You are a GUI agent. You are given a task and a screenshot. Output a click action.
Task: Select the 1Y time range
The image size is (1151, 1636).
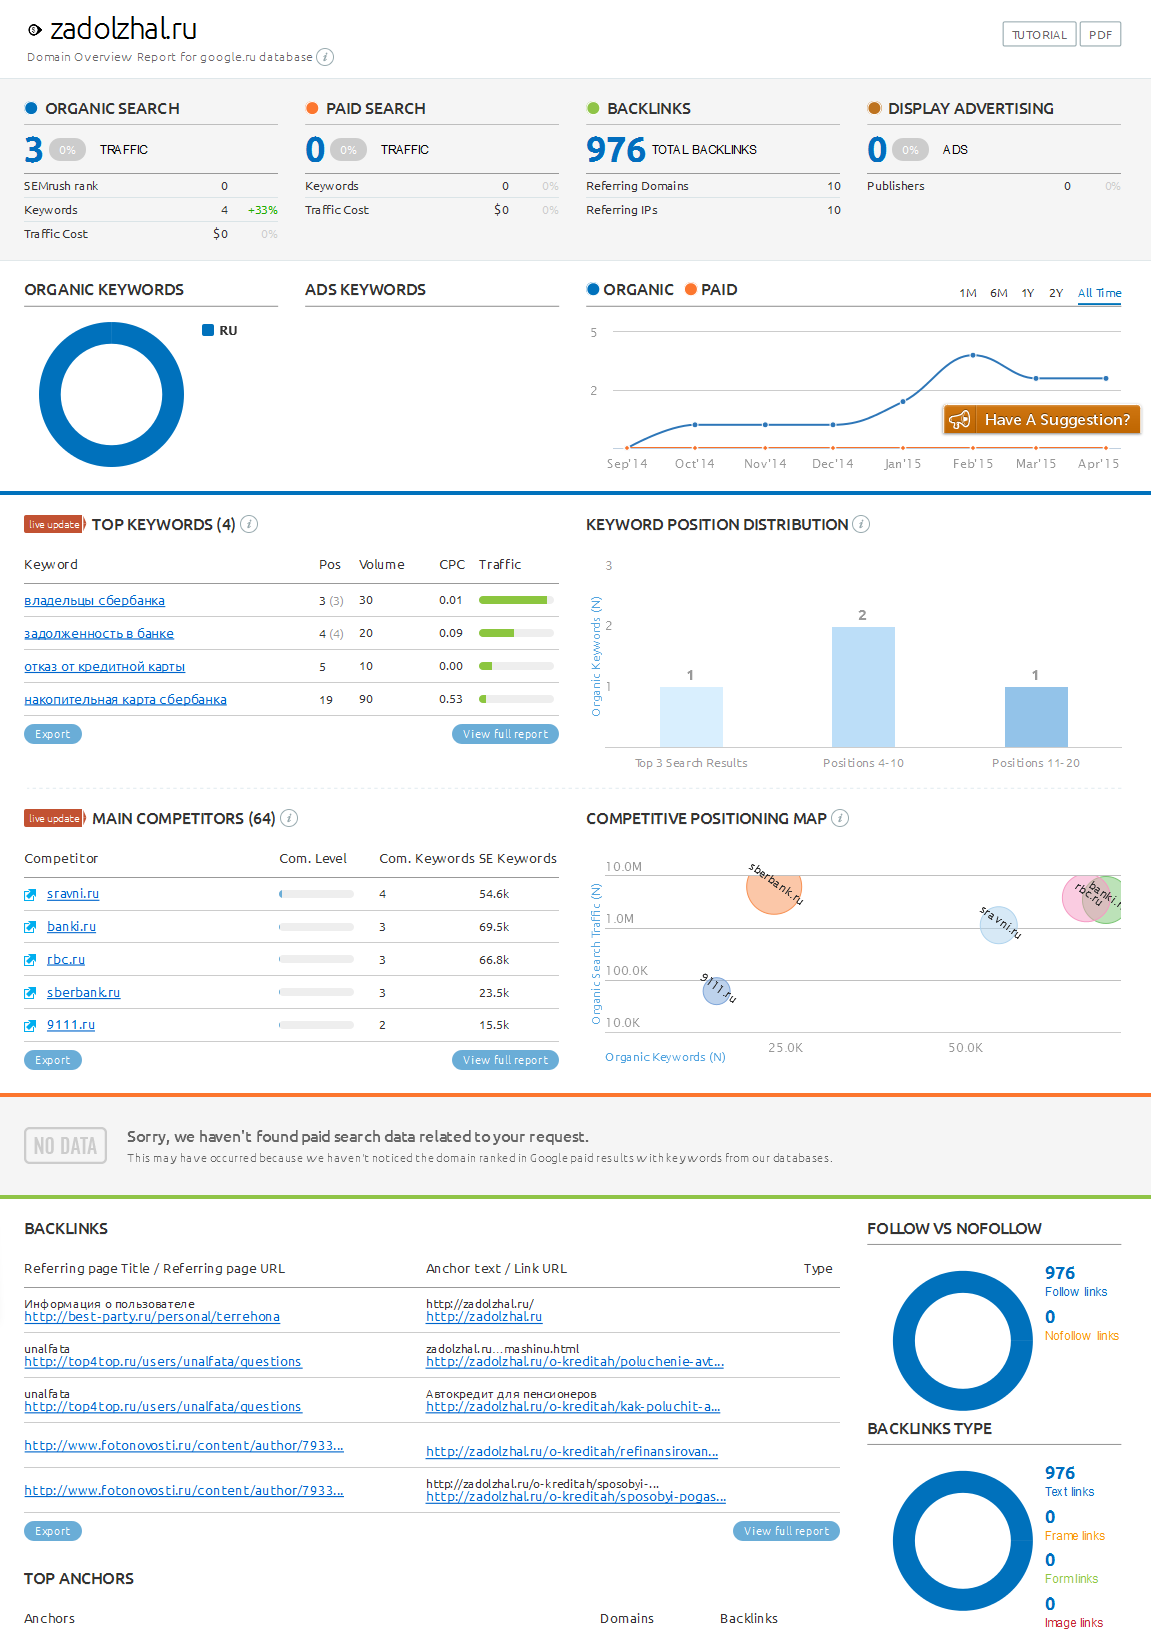tap(1027, 293)
